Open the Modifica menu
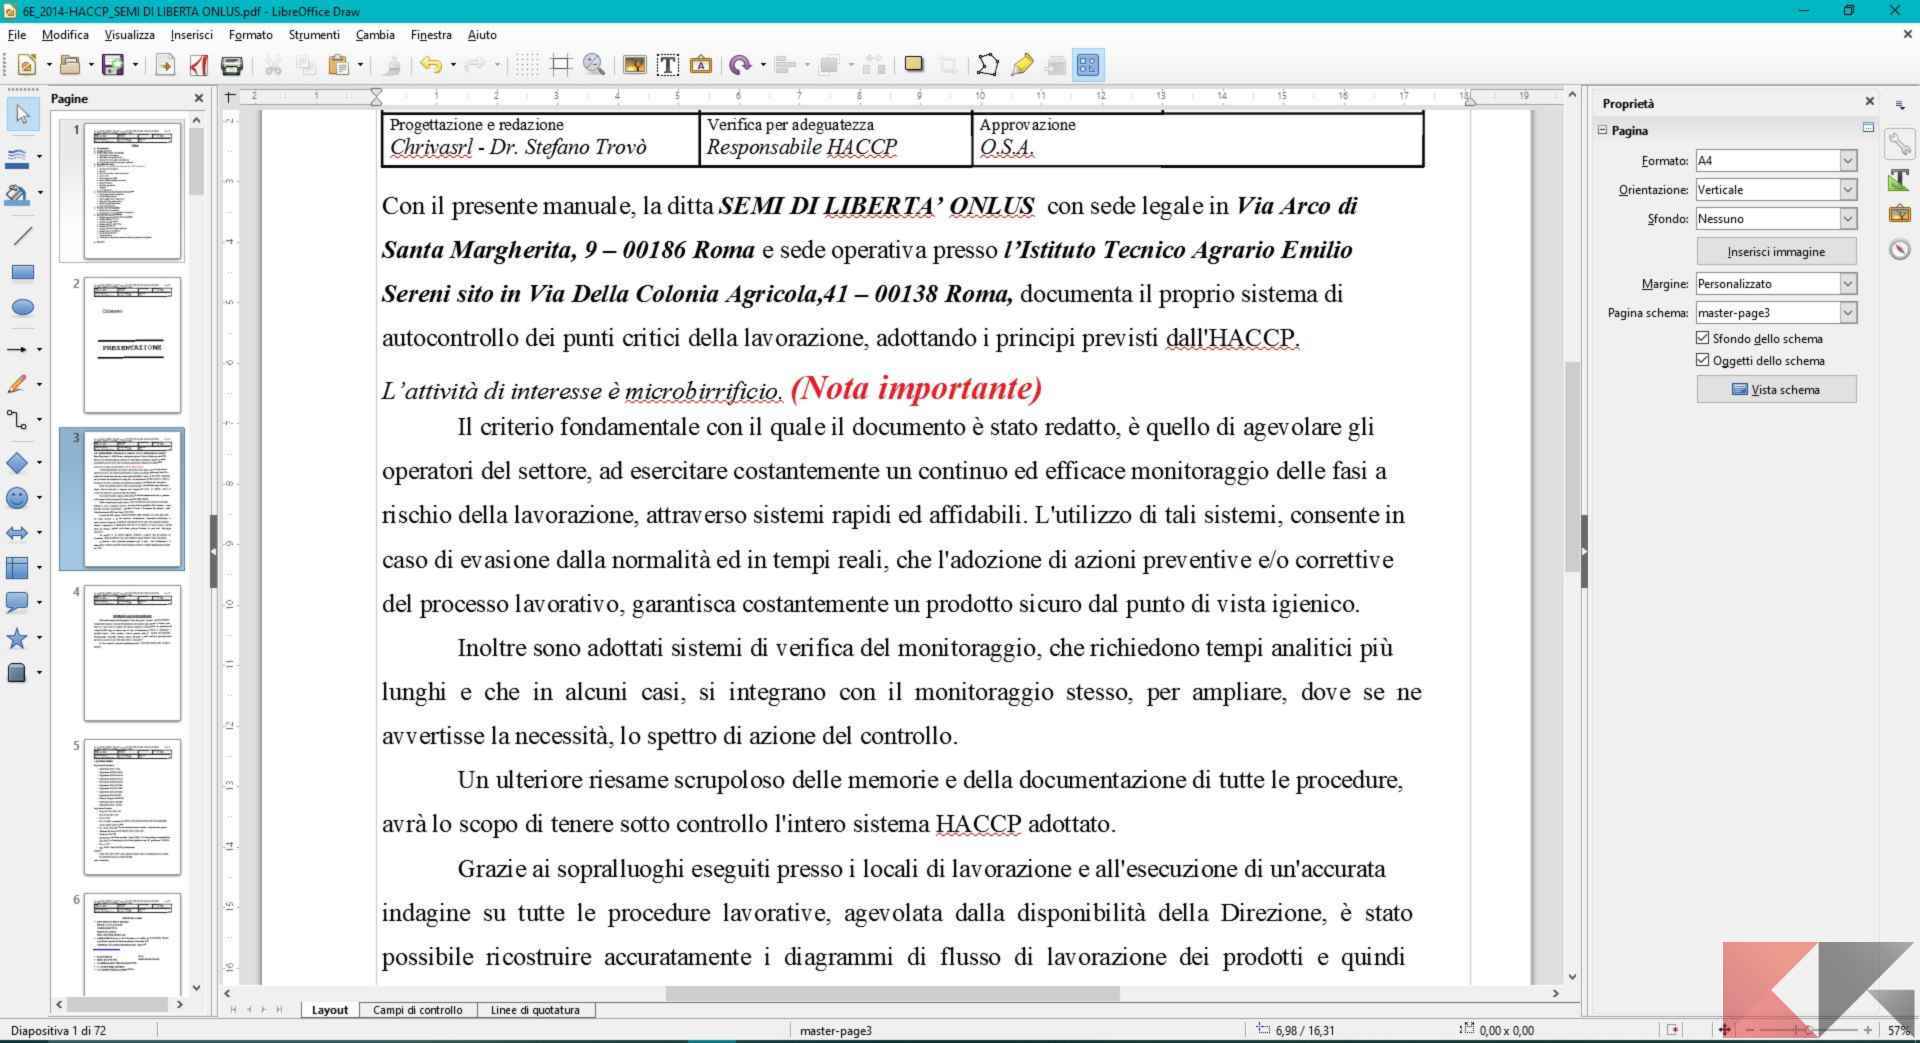Image resolution: width=1920 pixels, height=1043 pixels. pos(65,34)
